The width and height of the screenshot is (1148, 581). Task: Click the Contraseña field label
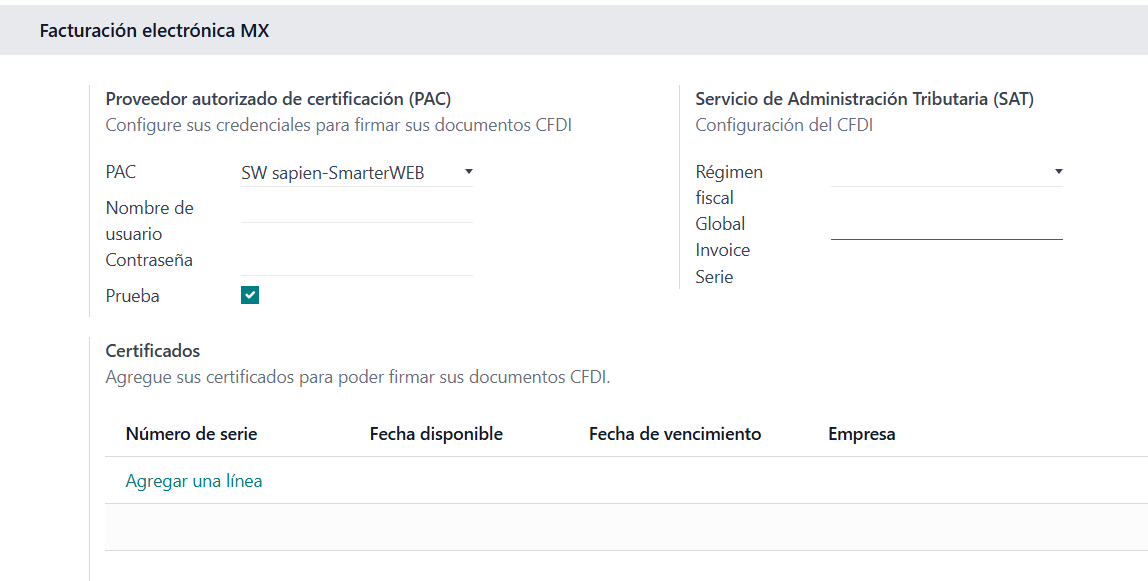pos(149,260)
